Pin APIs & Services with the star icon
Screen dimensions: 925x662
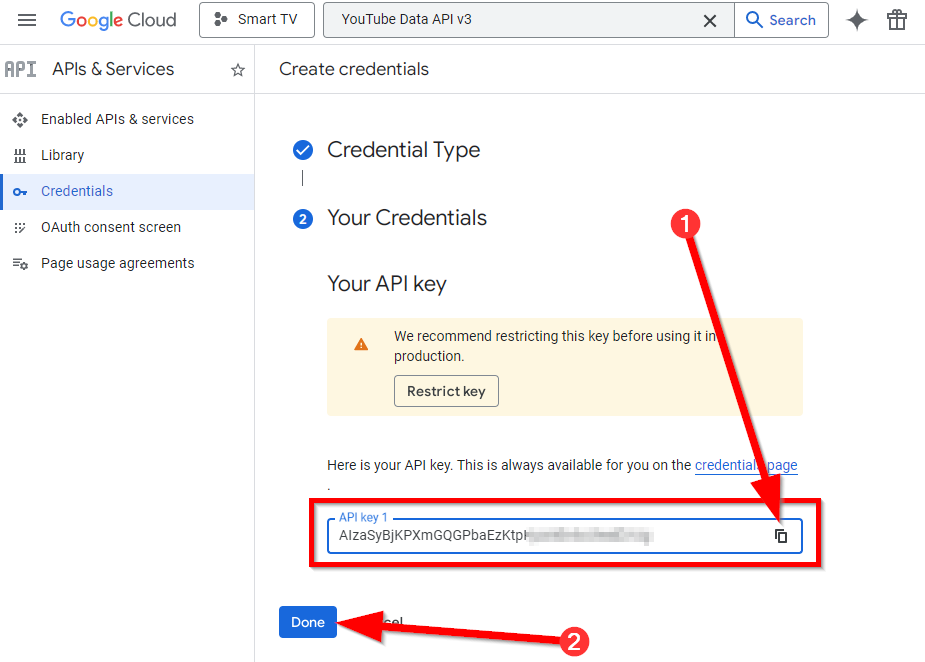coord(238,70)
